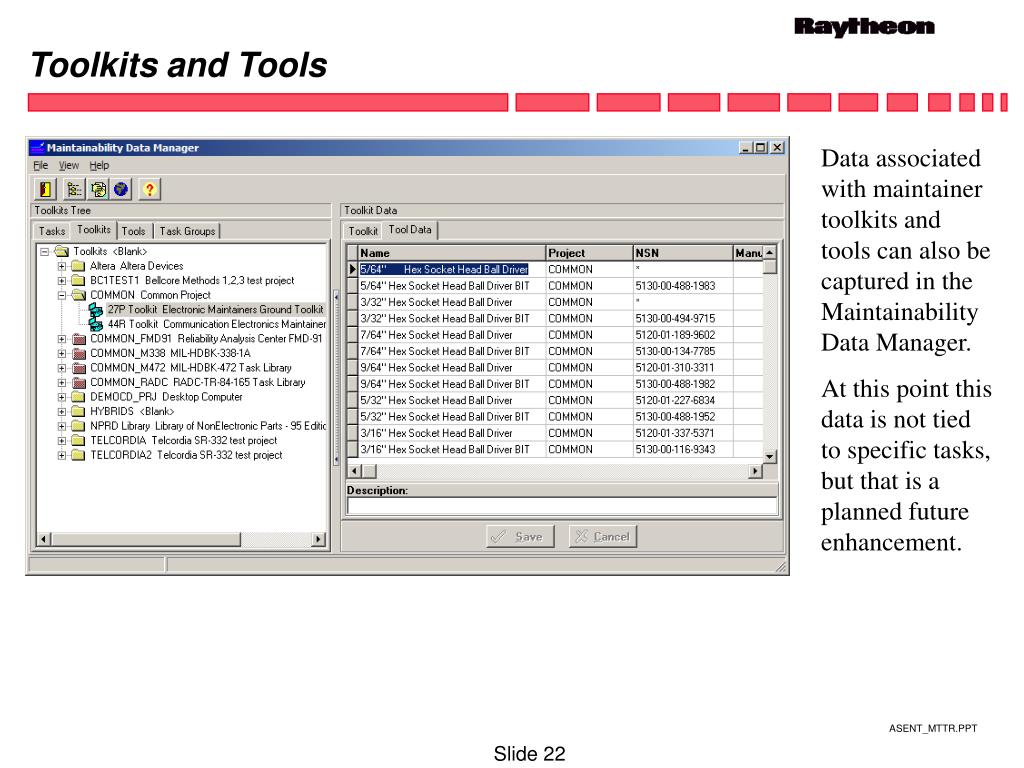
Task: Click the tool table's scroll up arrow
Action: [770, 253]
